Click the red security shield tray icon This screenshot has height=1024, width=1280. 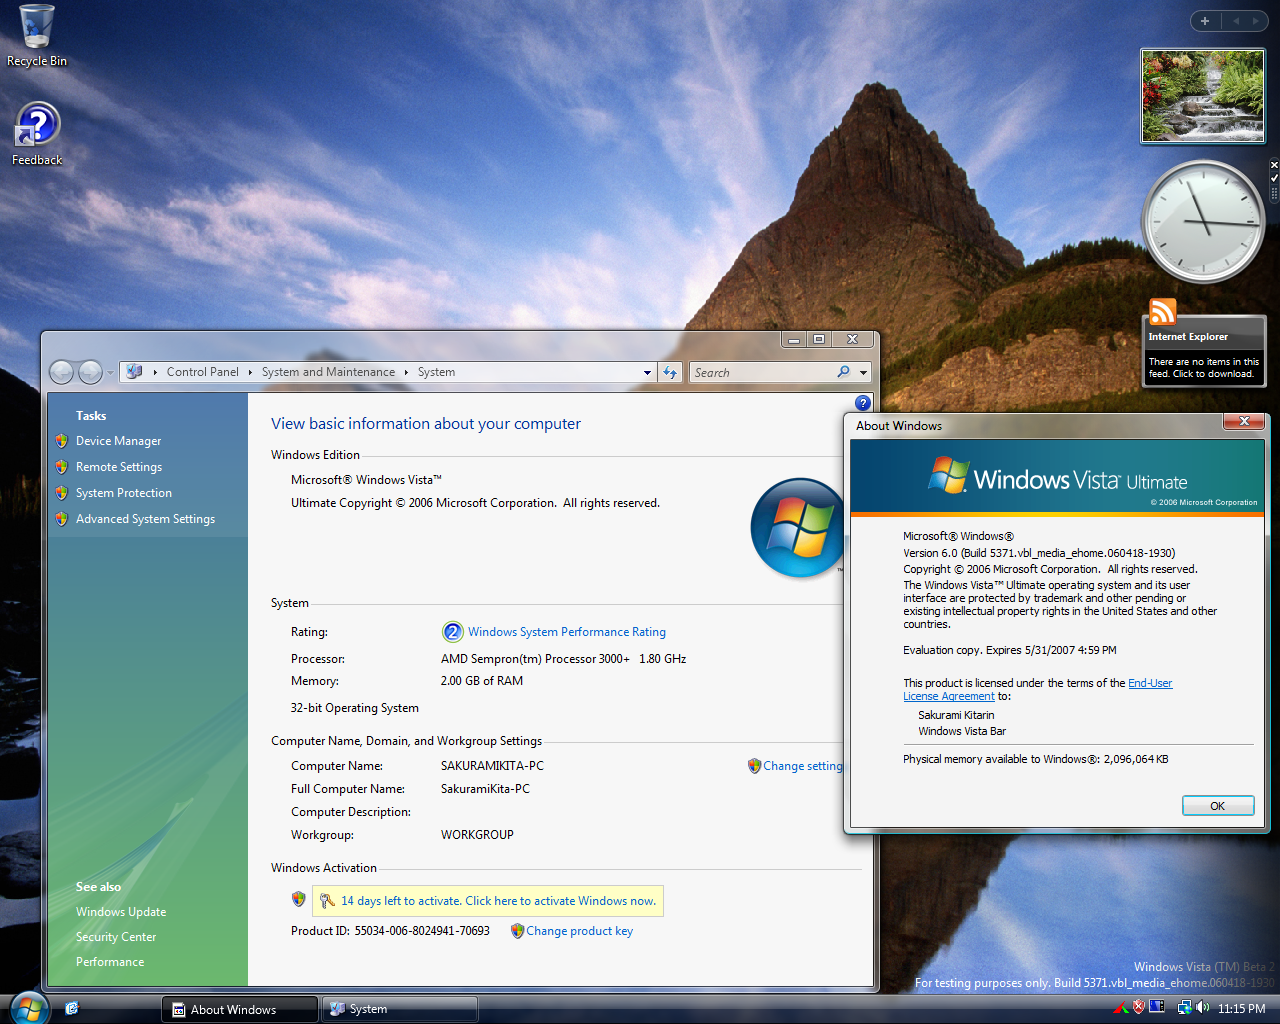click(x=1138, y=1007)
